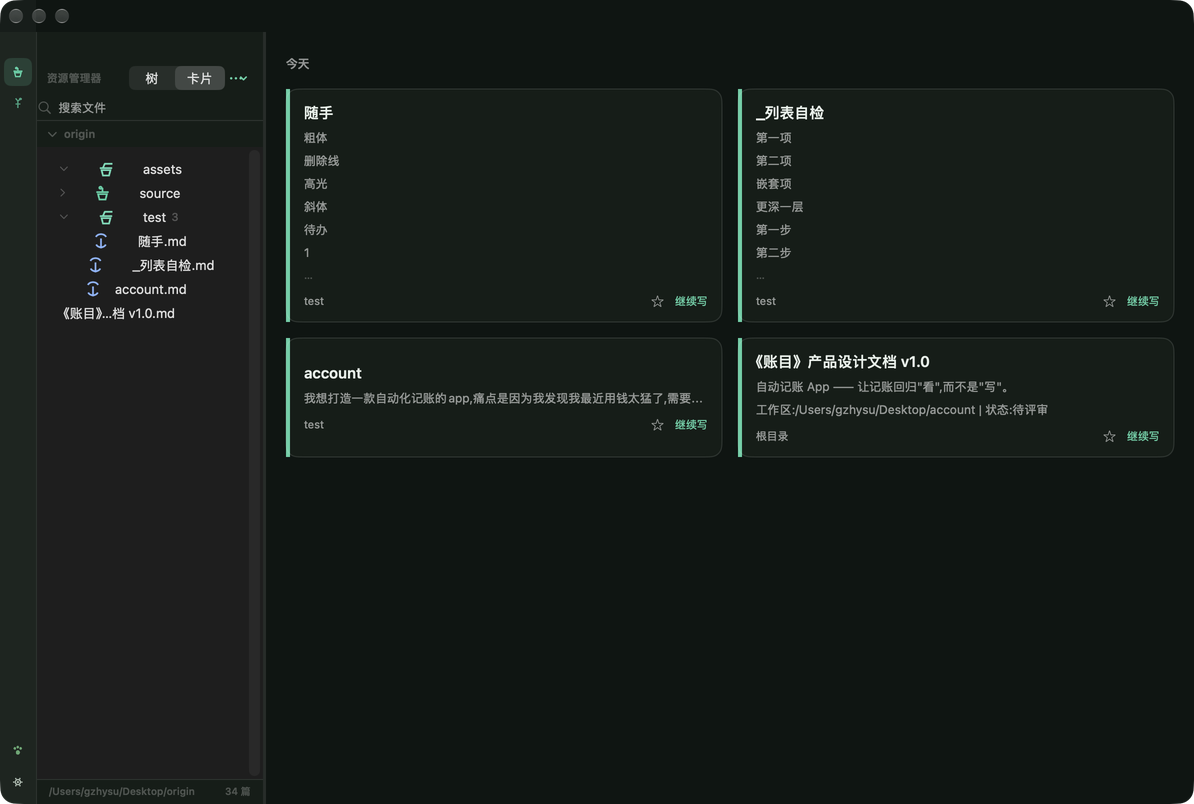
Task: Click 继续写 on the account card
Action: (691, 425)
